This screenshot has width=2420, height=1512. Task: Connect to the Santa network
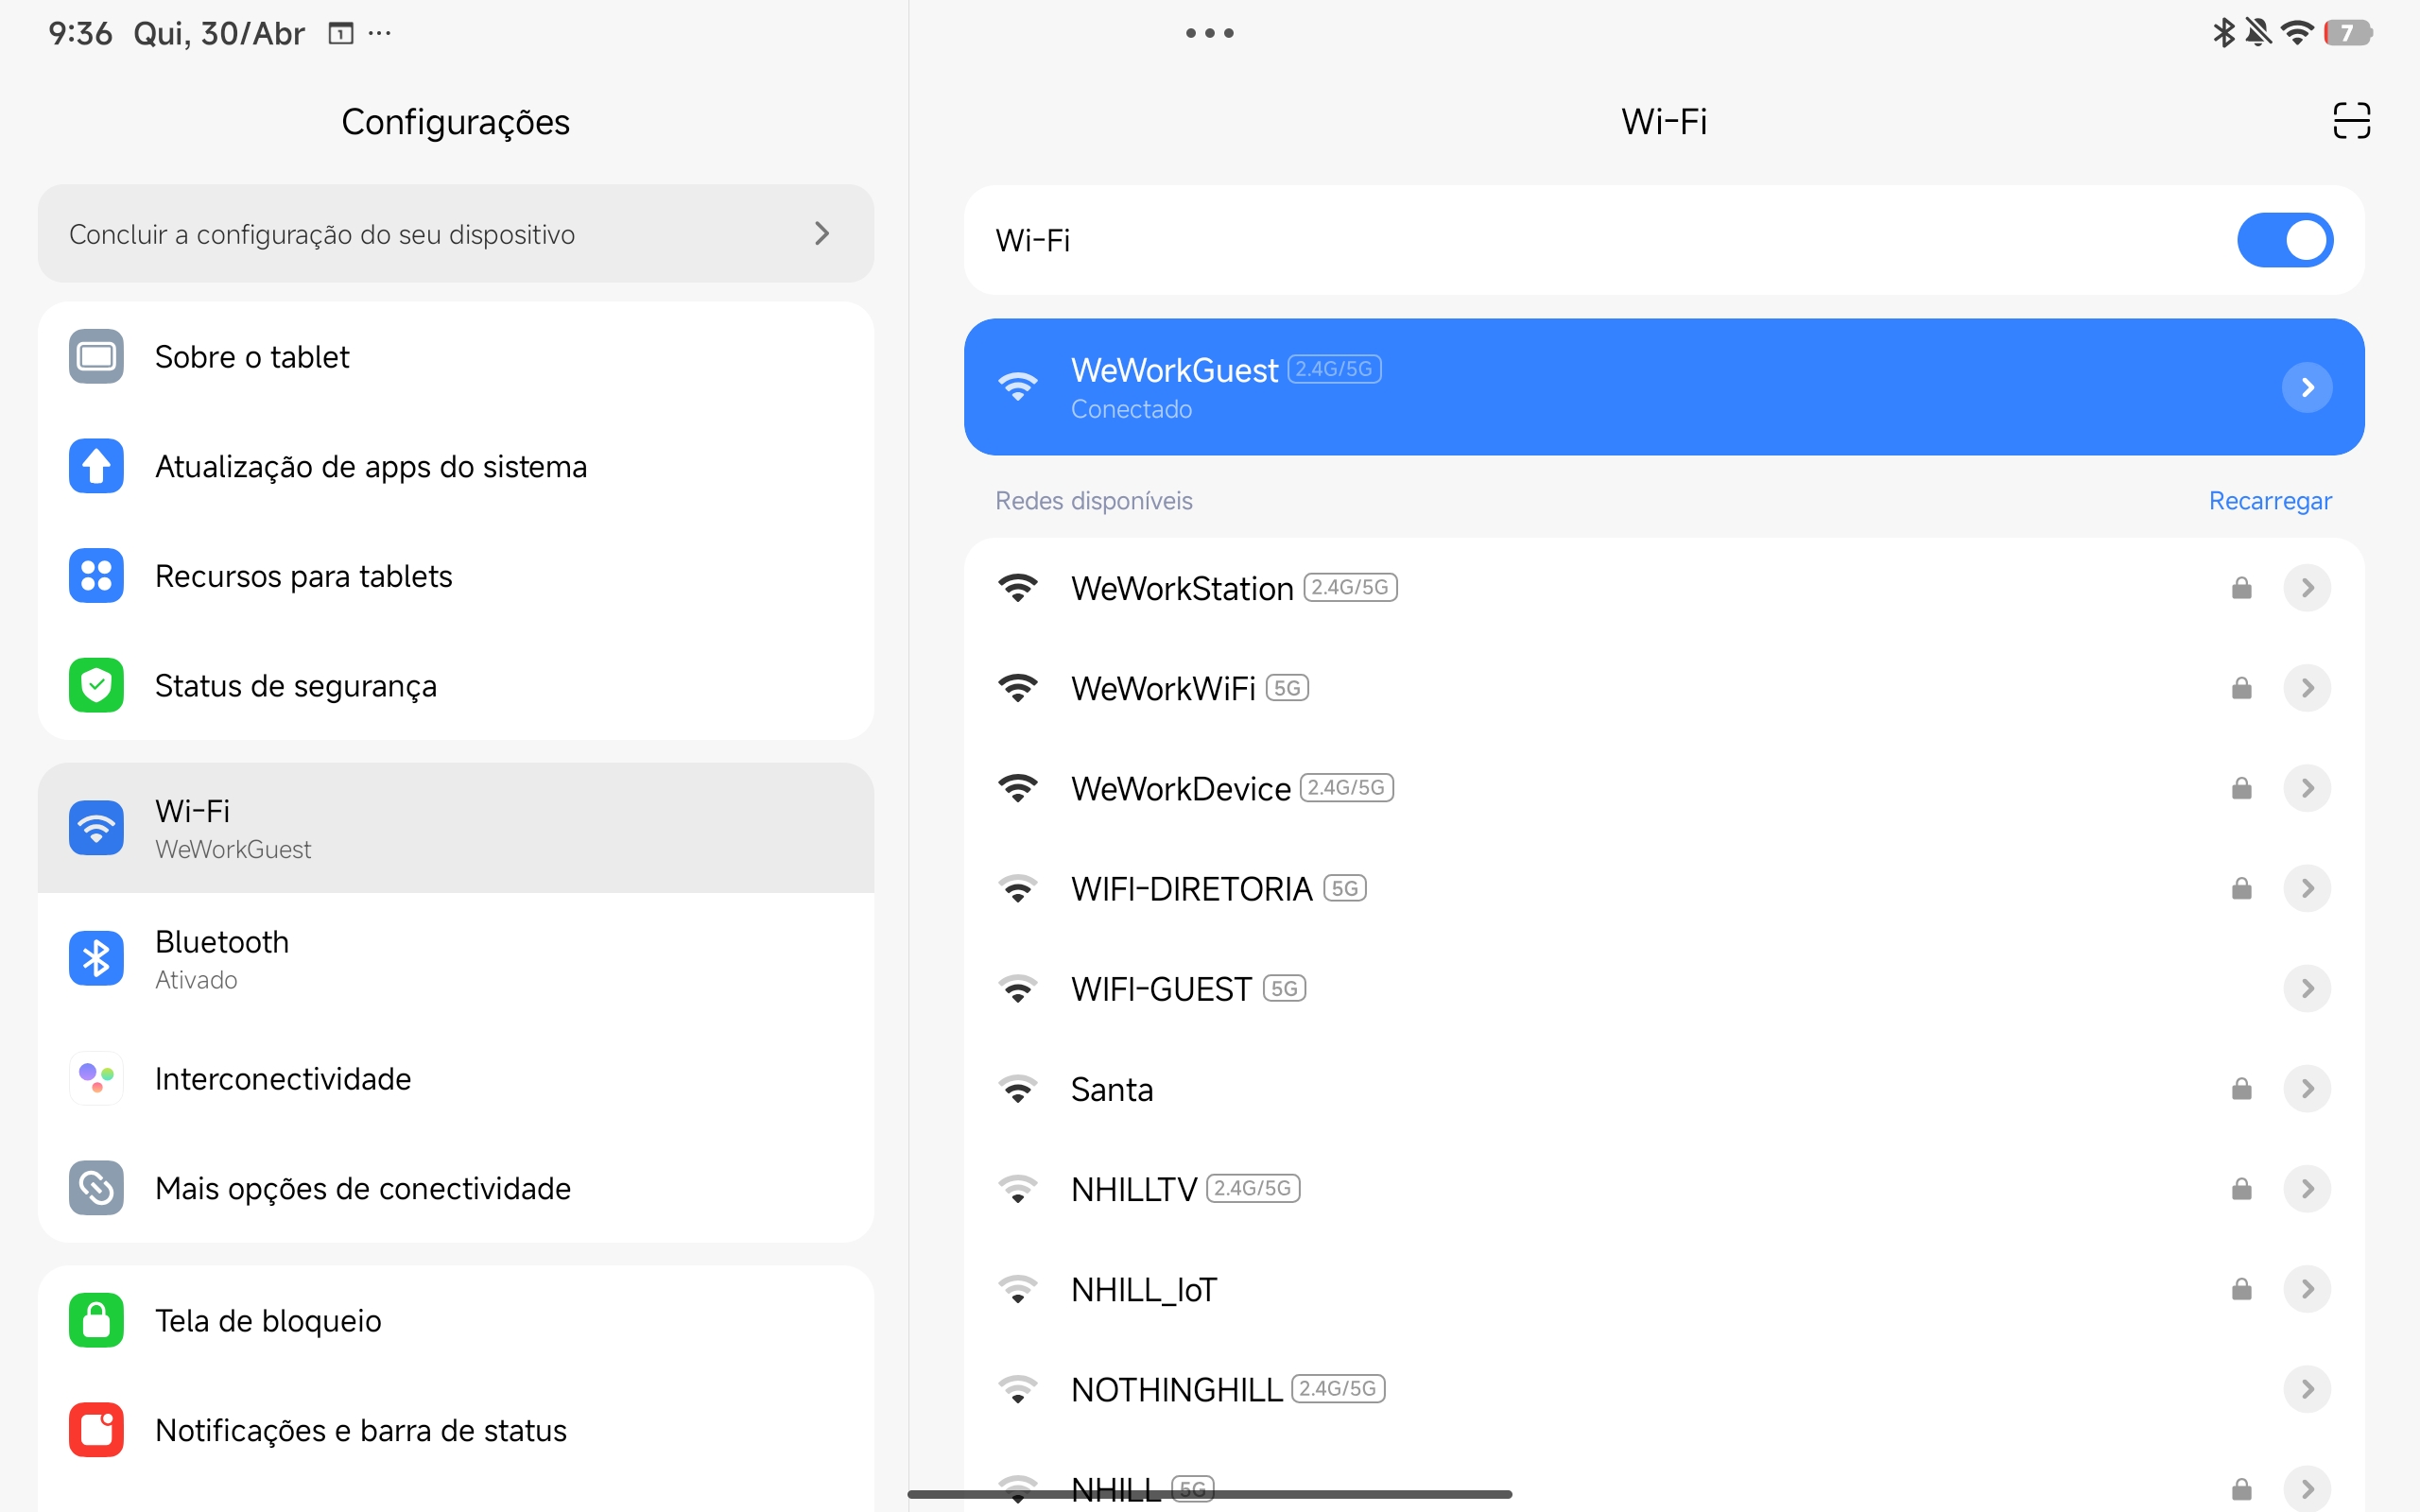[x=1664, y=1089]
